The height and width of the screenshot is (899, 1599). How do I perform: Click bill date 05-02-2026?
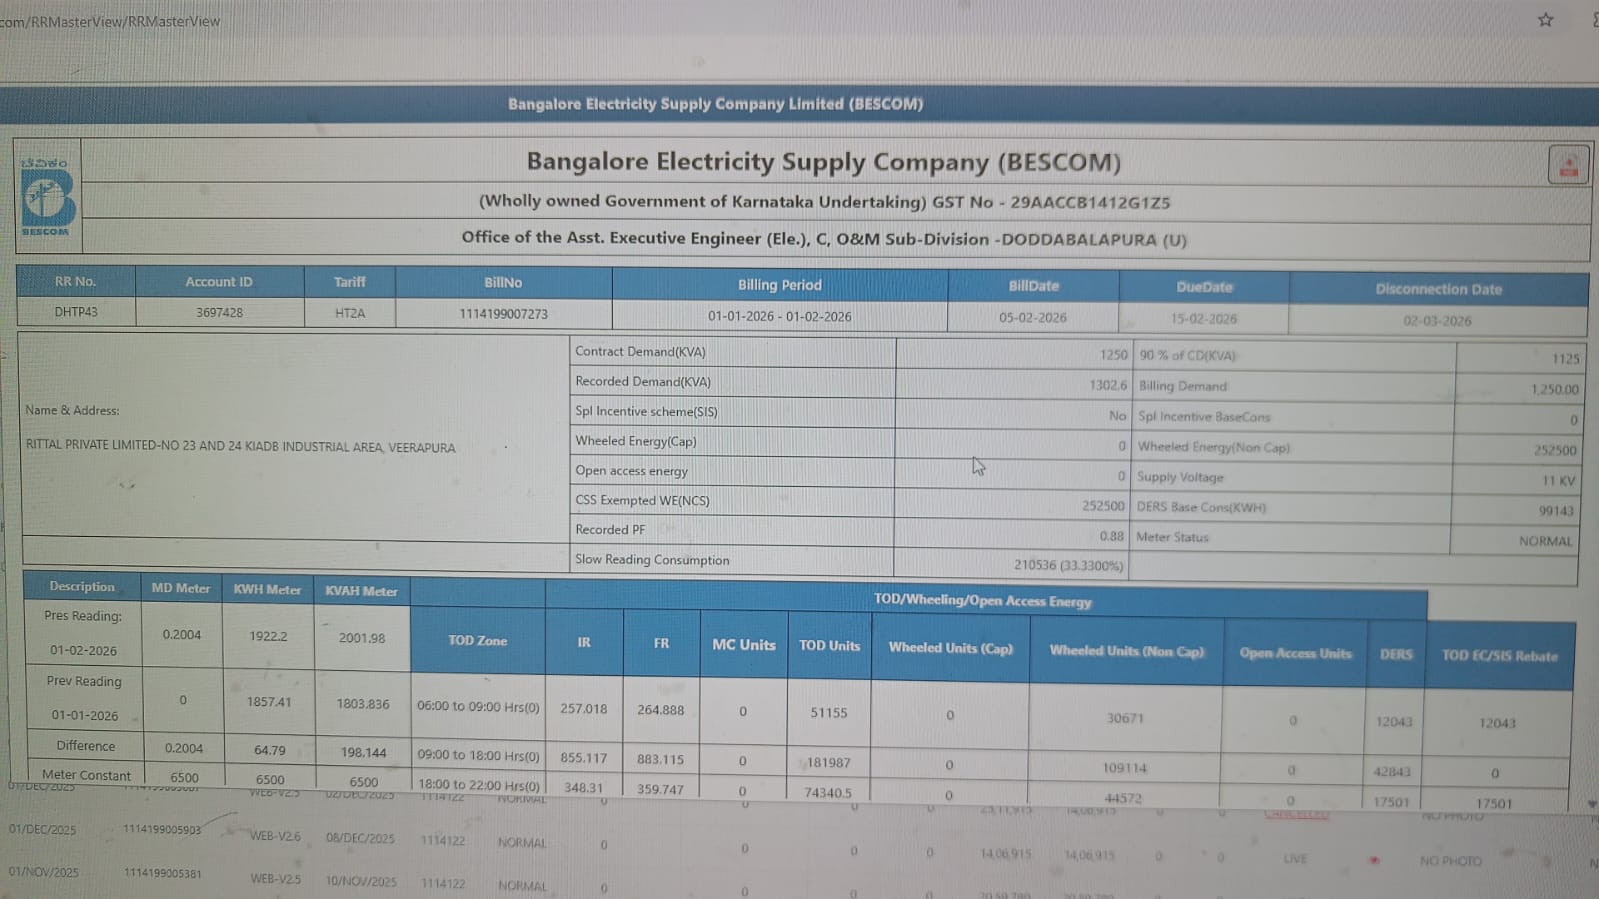(1033, 318)
